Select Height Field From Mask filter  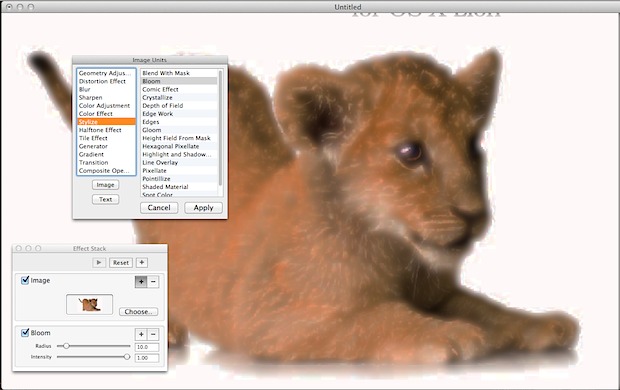[179, 138]
